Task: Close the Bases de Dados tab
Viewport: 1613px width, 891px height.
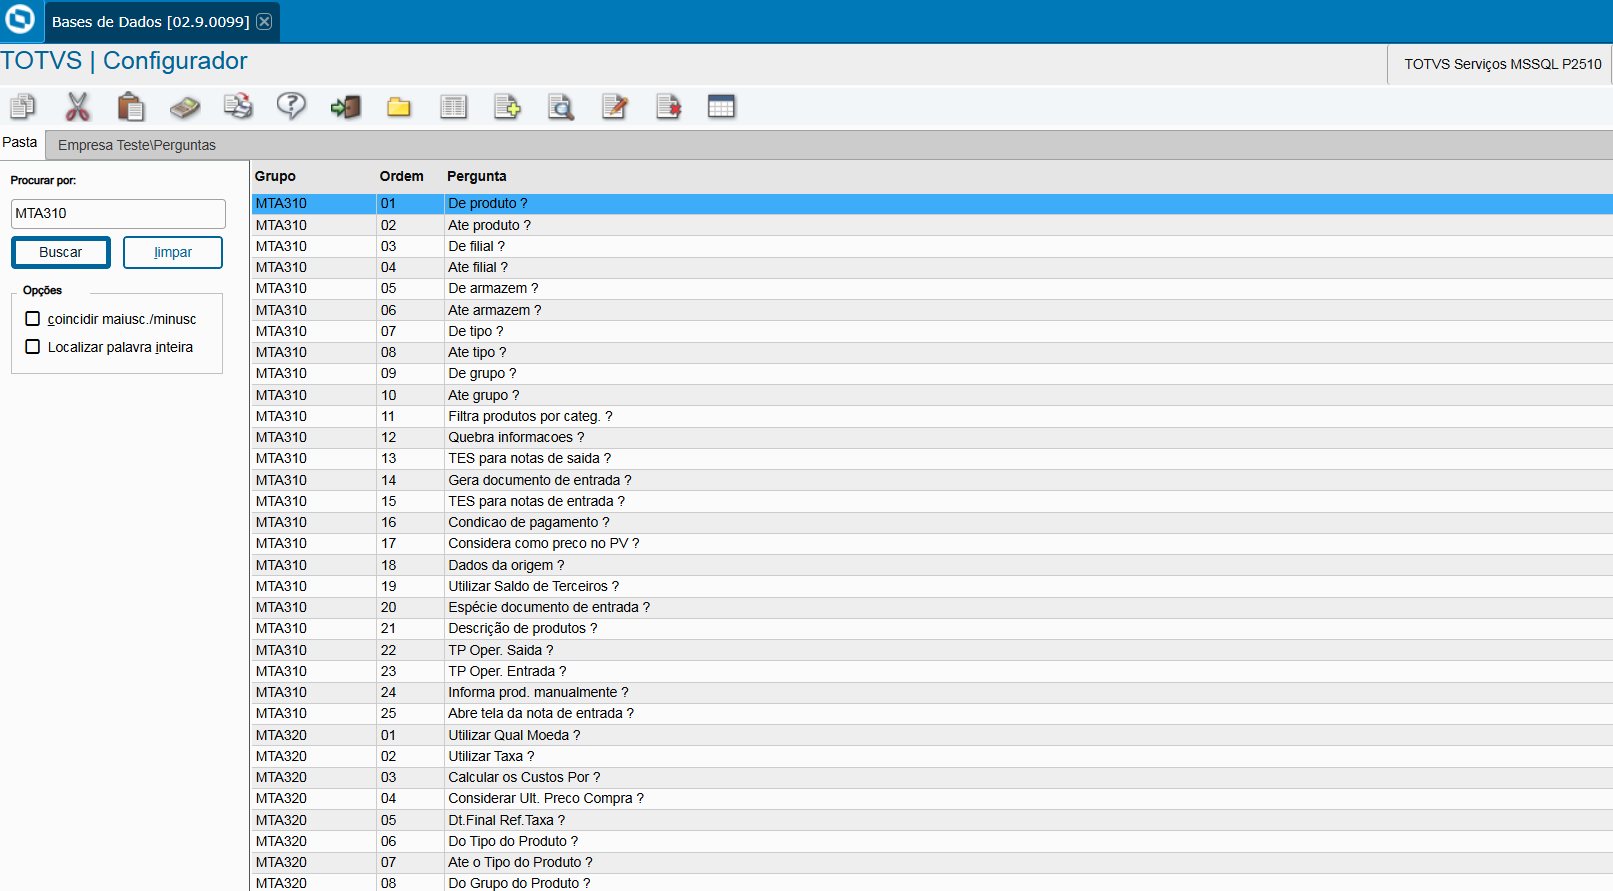Action: [x=264, y=21]
